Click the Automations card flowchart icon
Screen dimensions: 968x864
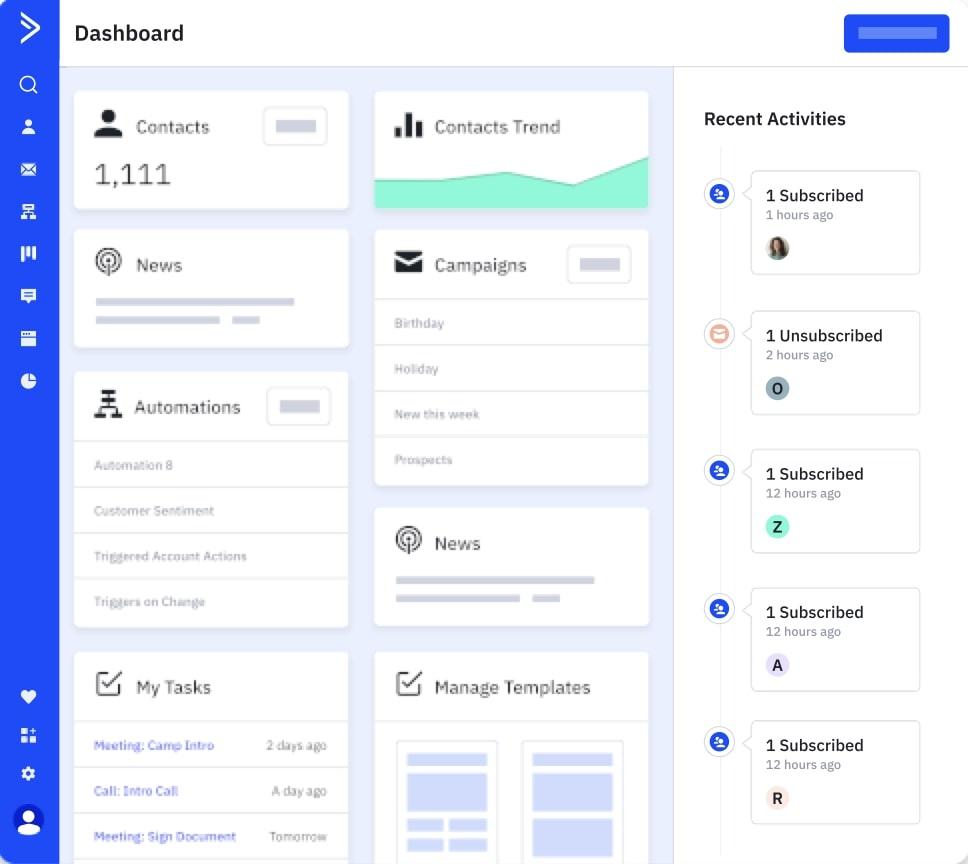point(108,404)
